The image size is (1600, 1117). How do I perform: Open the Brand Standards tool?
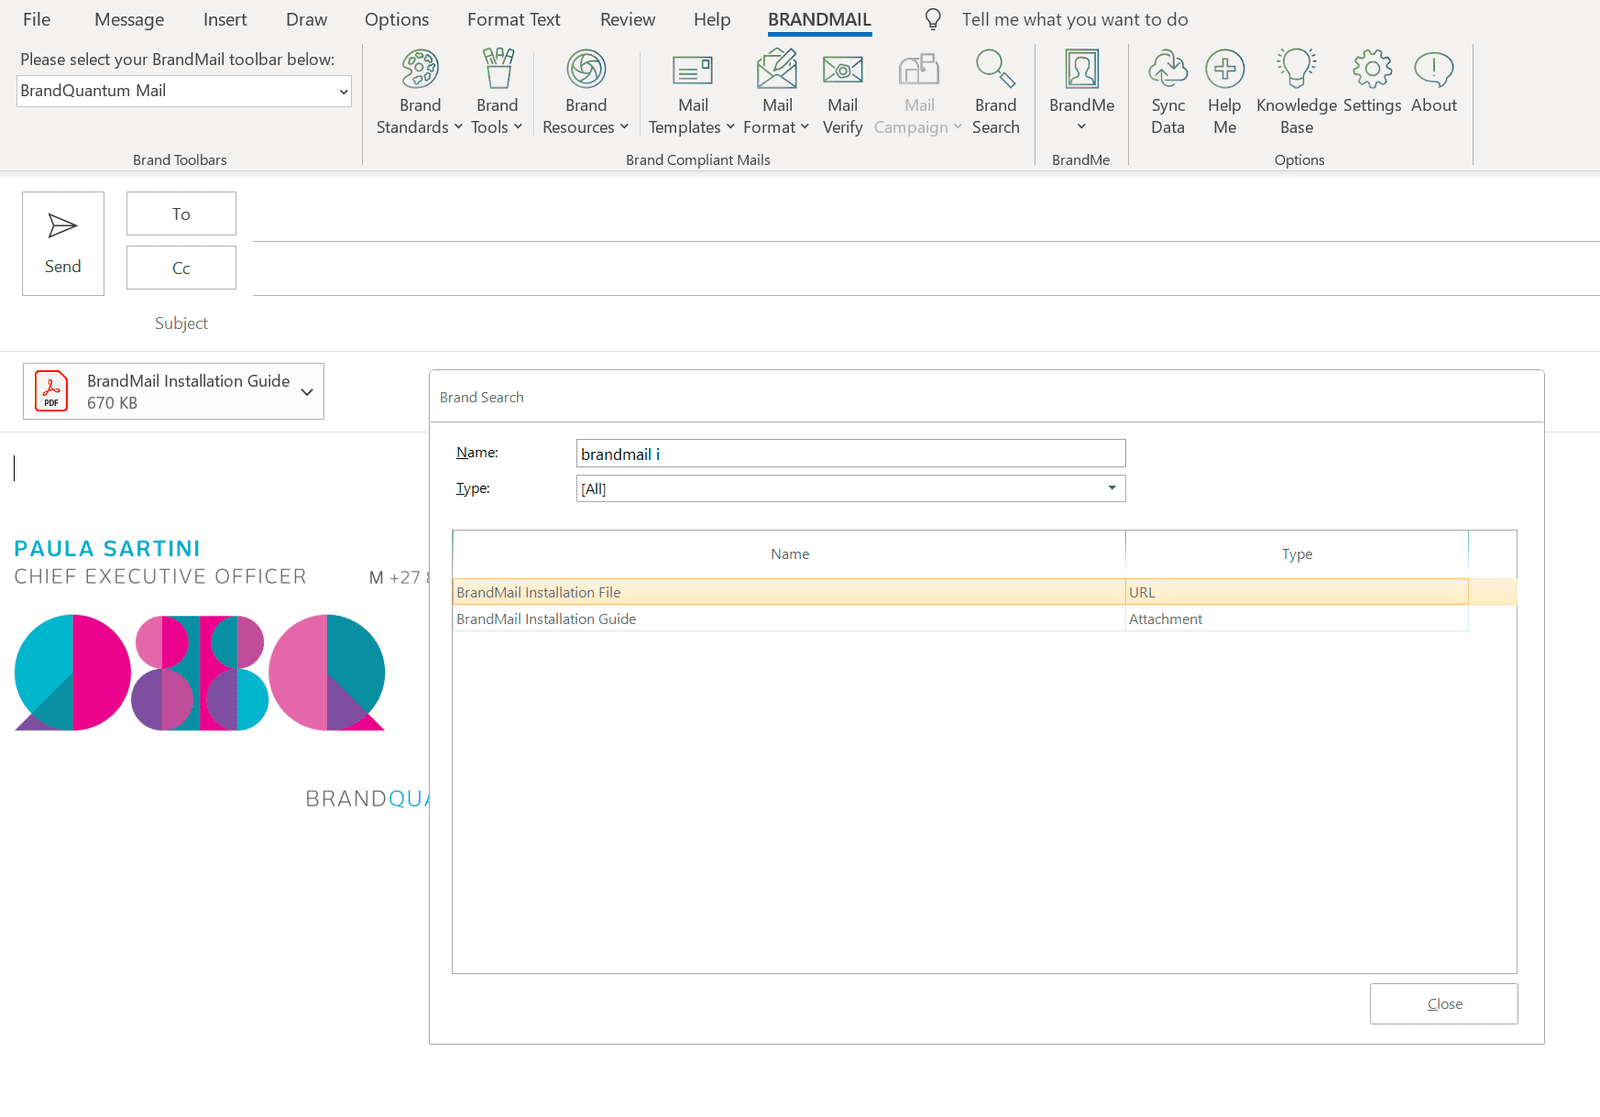419,89
